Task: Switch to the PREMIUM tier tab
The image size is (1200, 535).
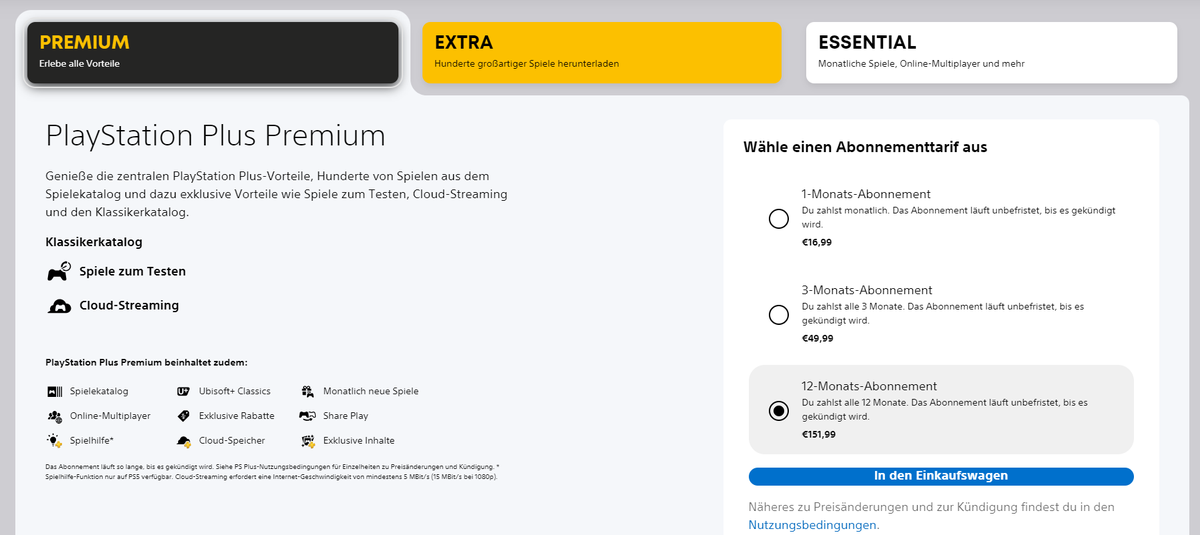Action: coord(213,53)
